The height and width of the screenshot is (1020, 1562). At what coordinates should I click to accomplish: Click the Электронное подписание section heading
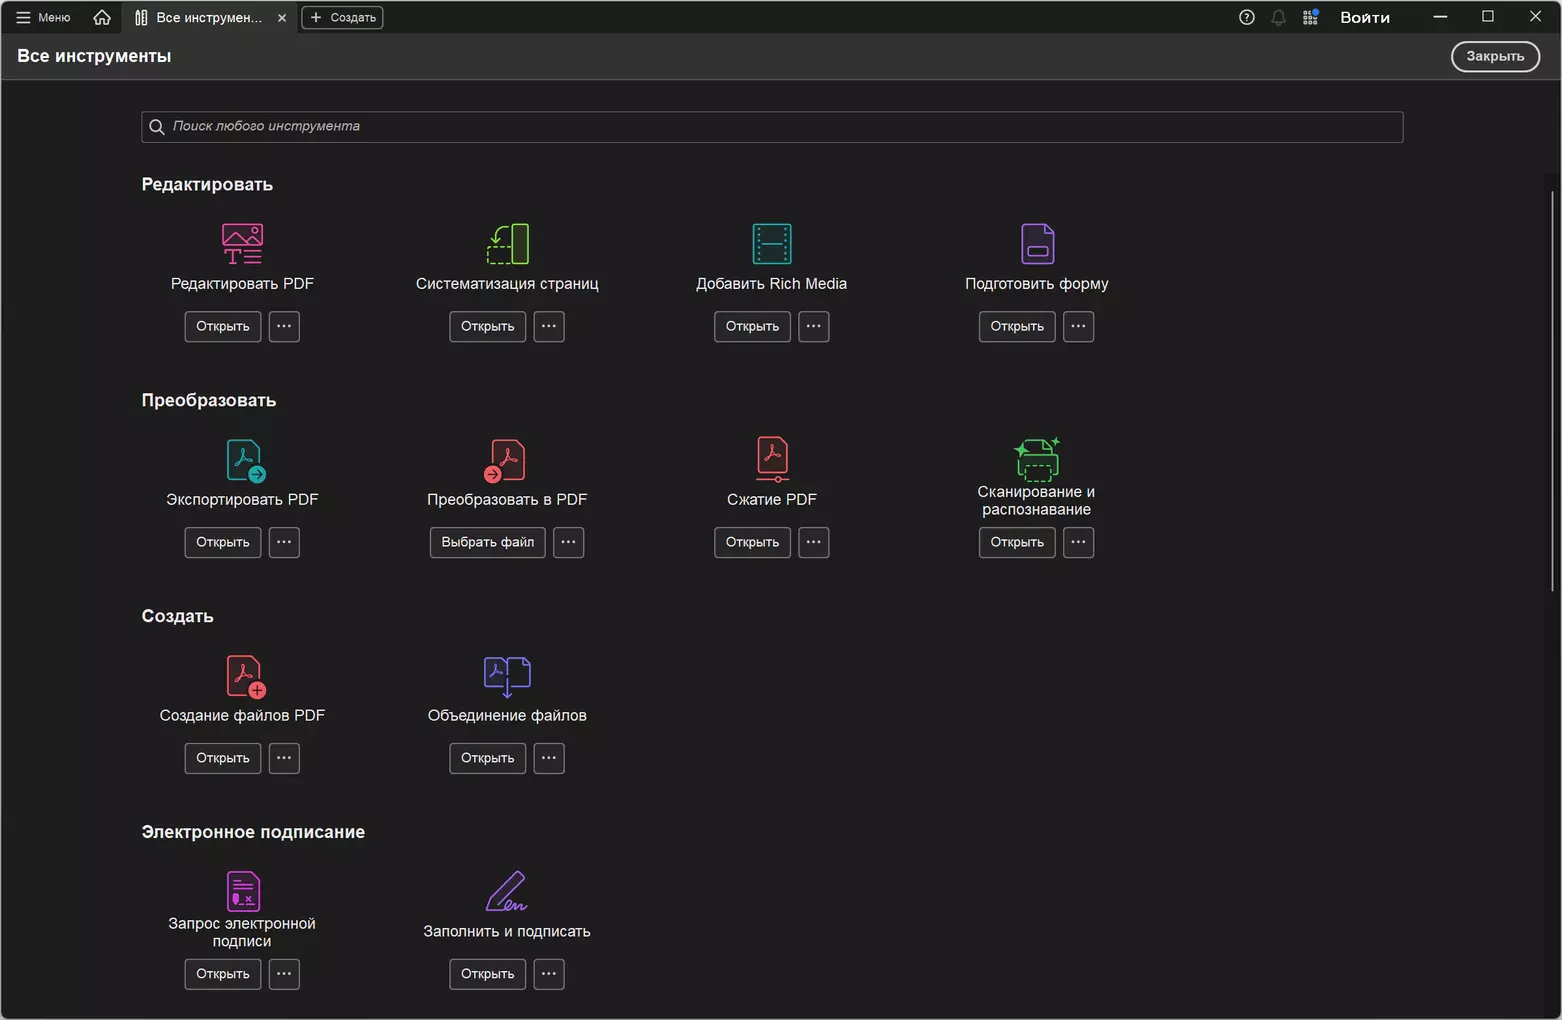click(x=253, y=832)
